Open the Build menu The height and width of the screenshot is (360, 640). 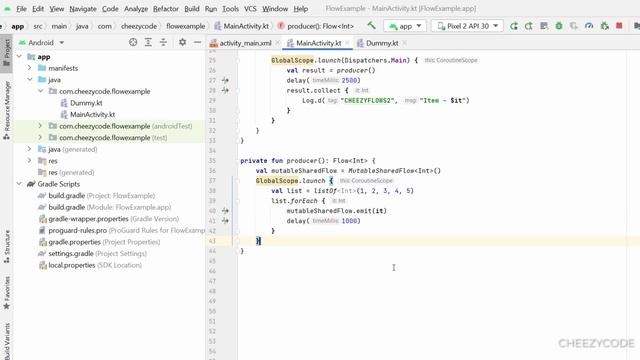click(191, 9)
